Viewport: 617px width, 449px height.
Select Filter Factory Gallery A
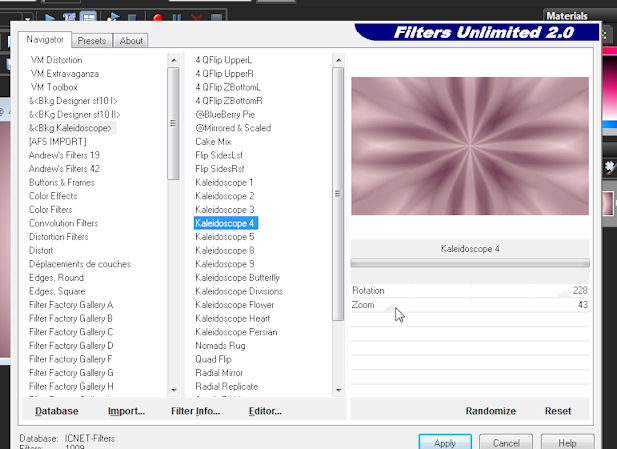coord(71,305)
